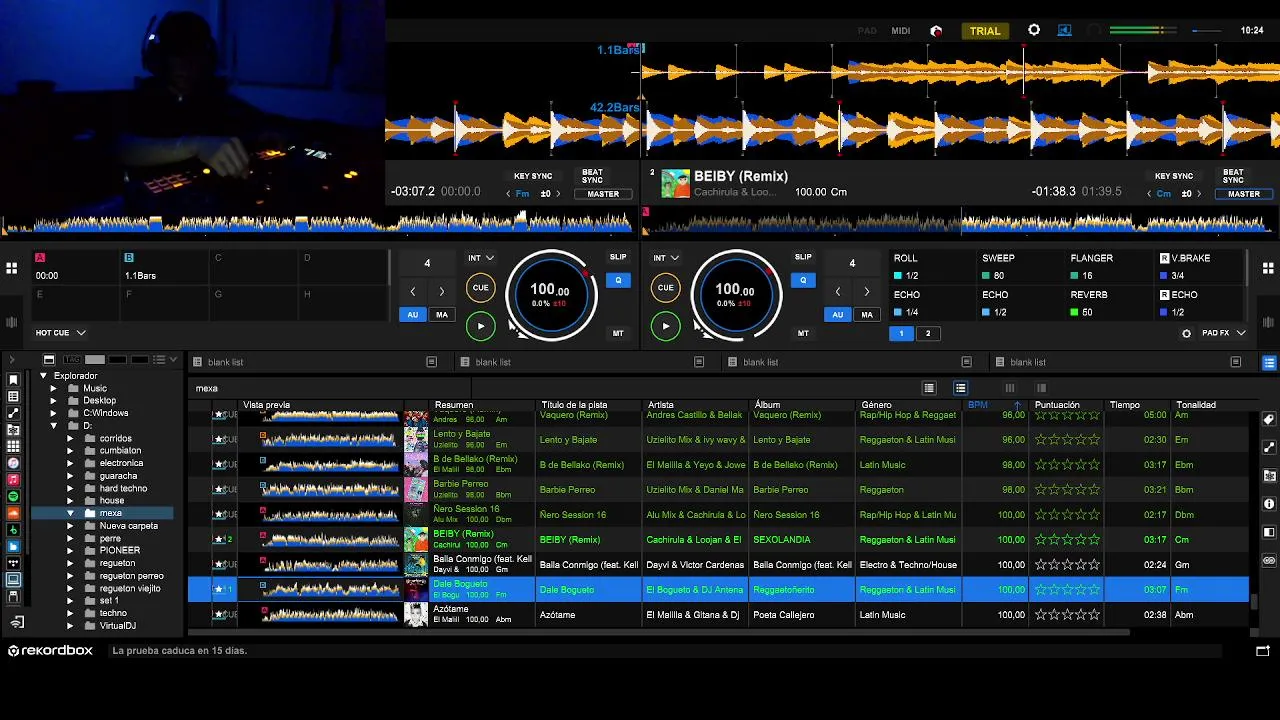
Task: Play deck 2 with play button
Action: pos(665,326)
